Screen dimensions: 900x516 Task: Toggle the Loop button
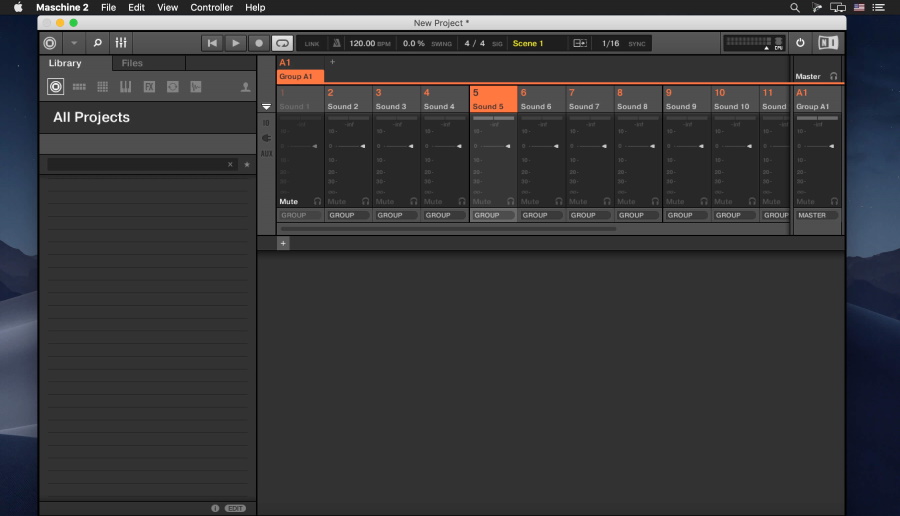pos(282,43)
